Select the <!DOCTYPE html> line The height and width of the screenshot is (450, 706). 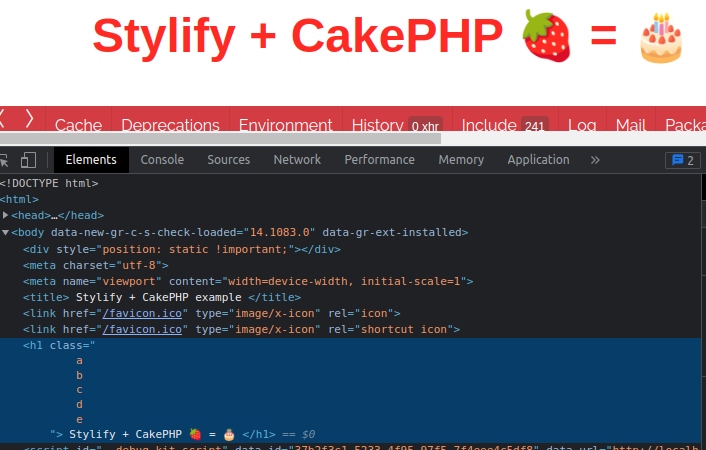[x=49, y=183]
